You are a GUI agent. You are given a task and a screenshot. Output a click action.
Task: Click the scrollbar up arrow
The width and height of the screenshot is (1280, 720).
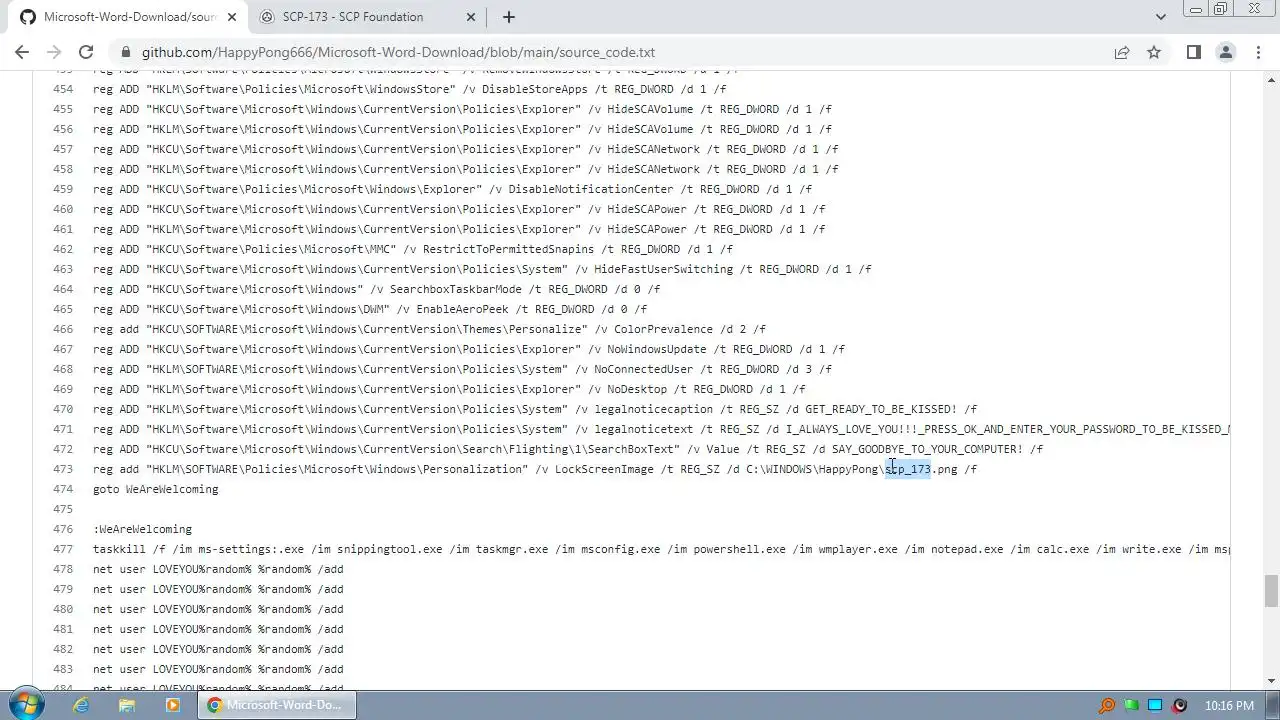coord(1271,79)
